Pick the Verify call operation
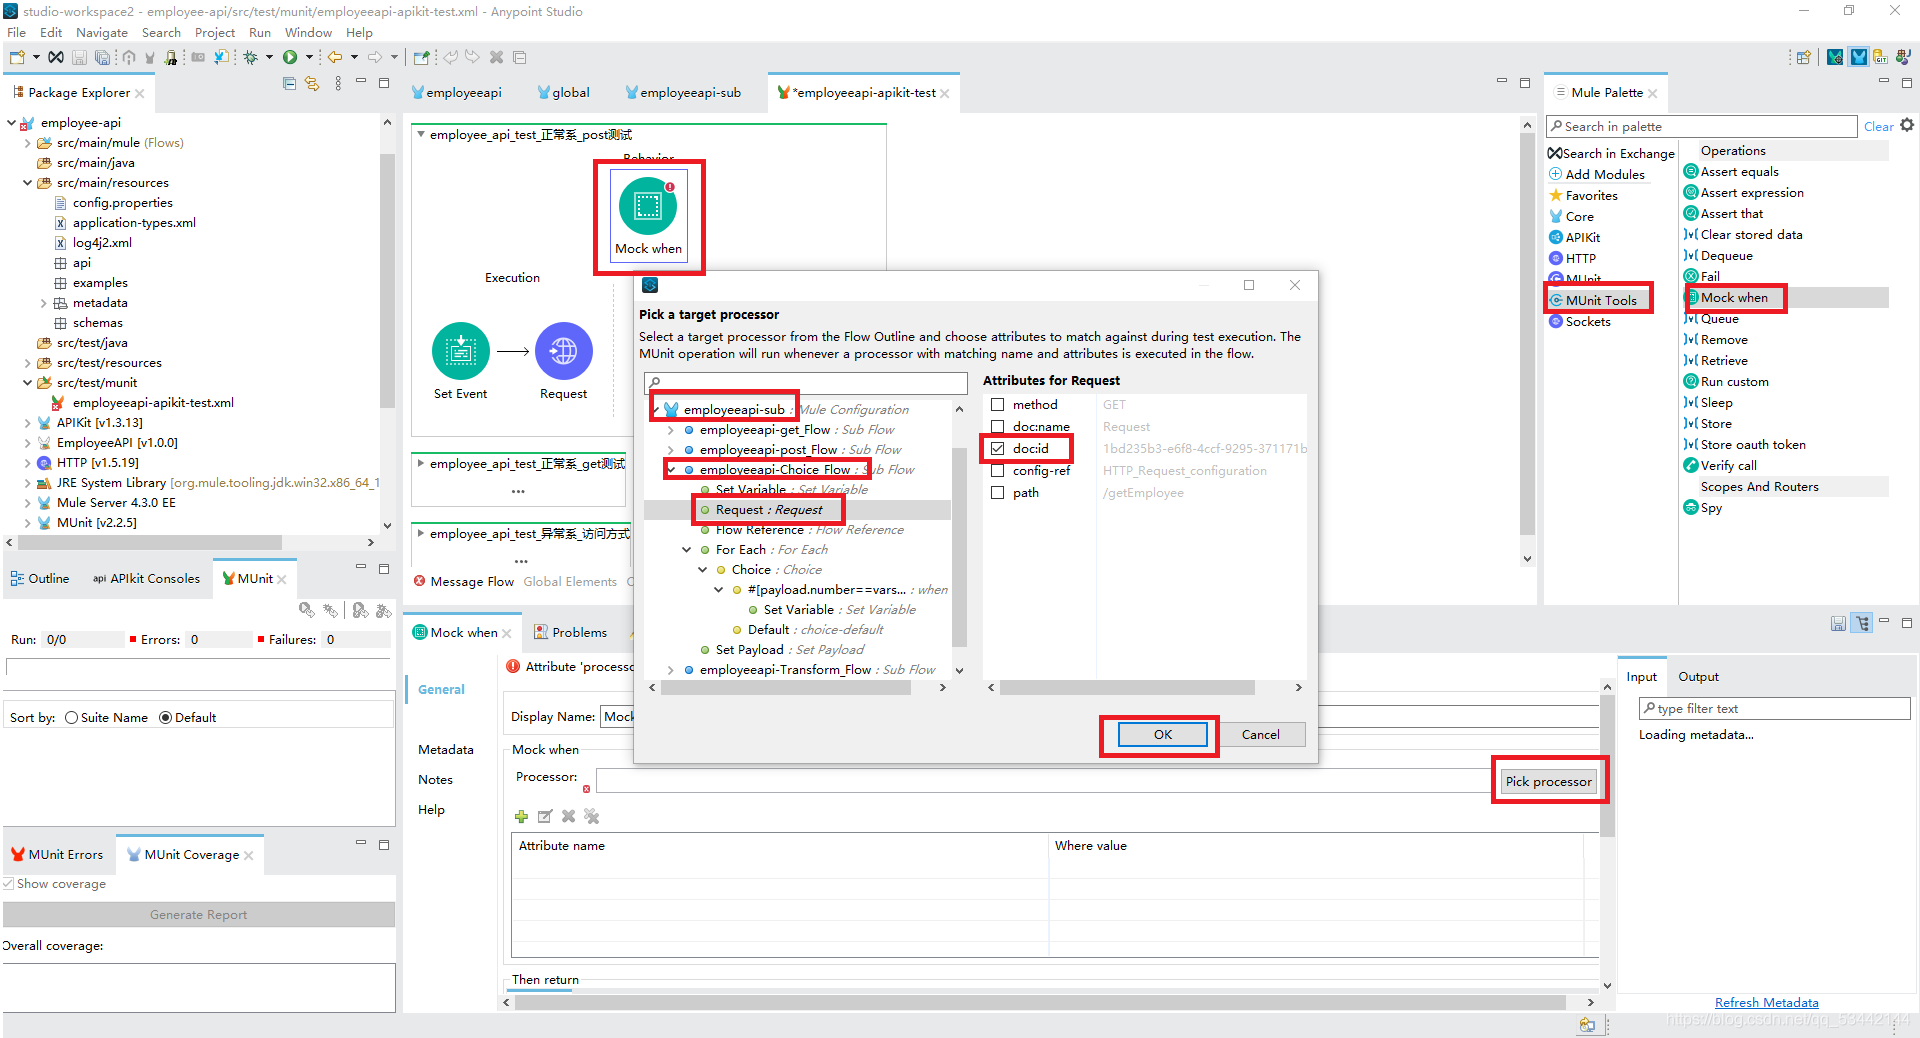Image resolution: width=1920 pixels, height=1038 pixels. pos(1720,465)
